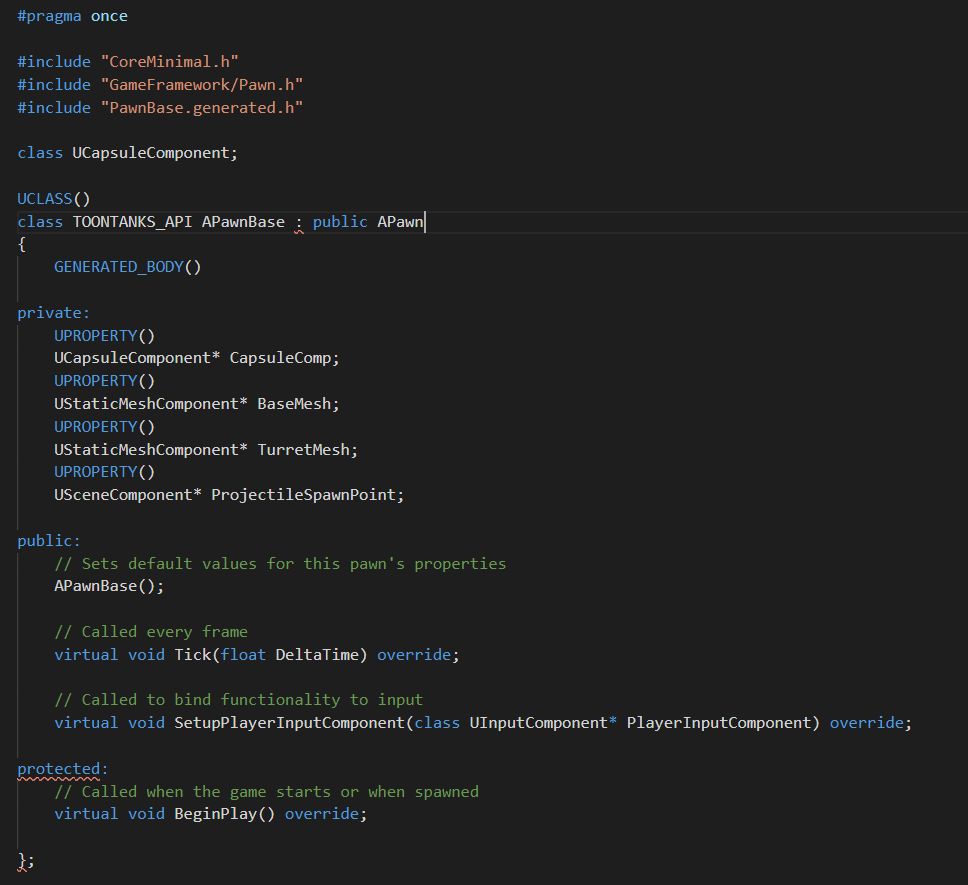Click the UCLASS() macro
The width and height of the screenshot is (968, 885).
click(x=53, y=198)
